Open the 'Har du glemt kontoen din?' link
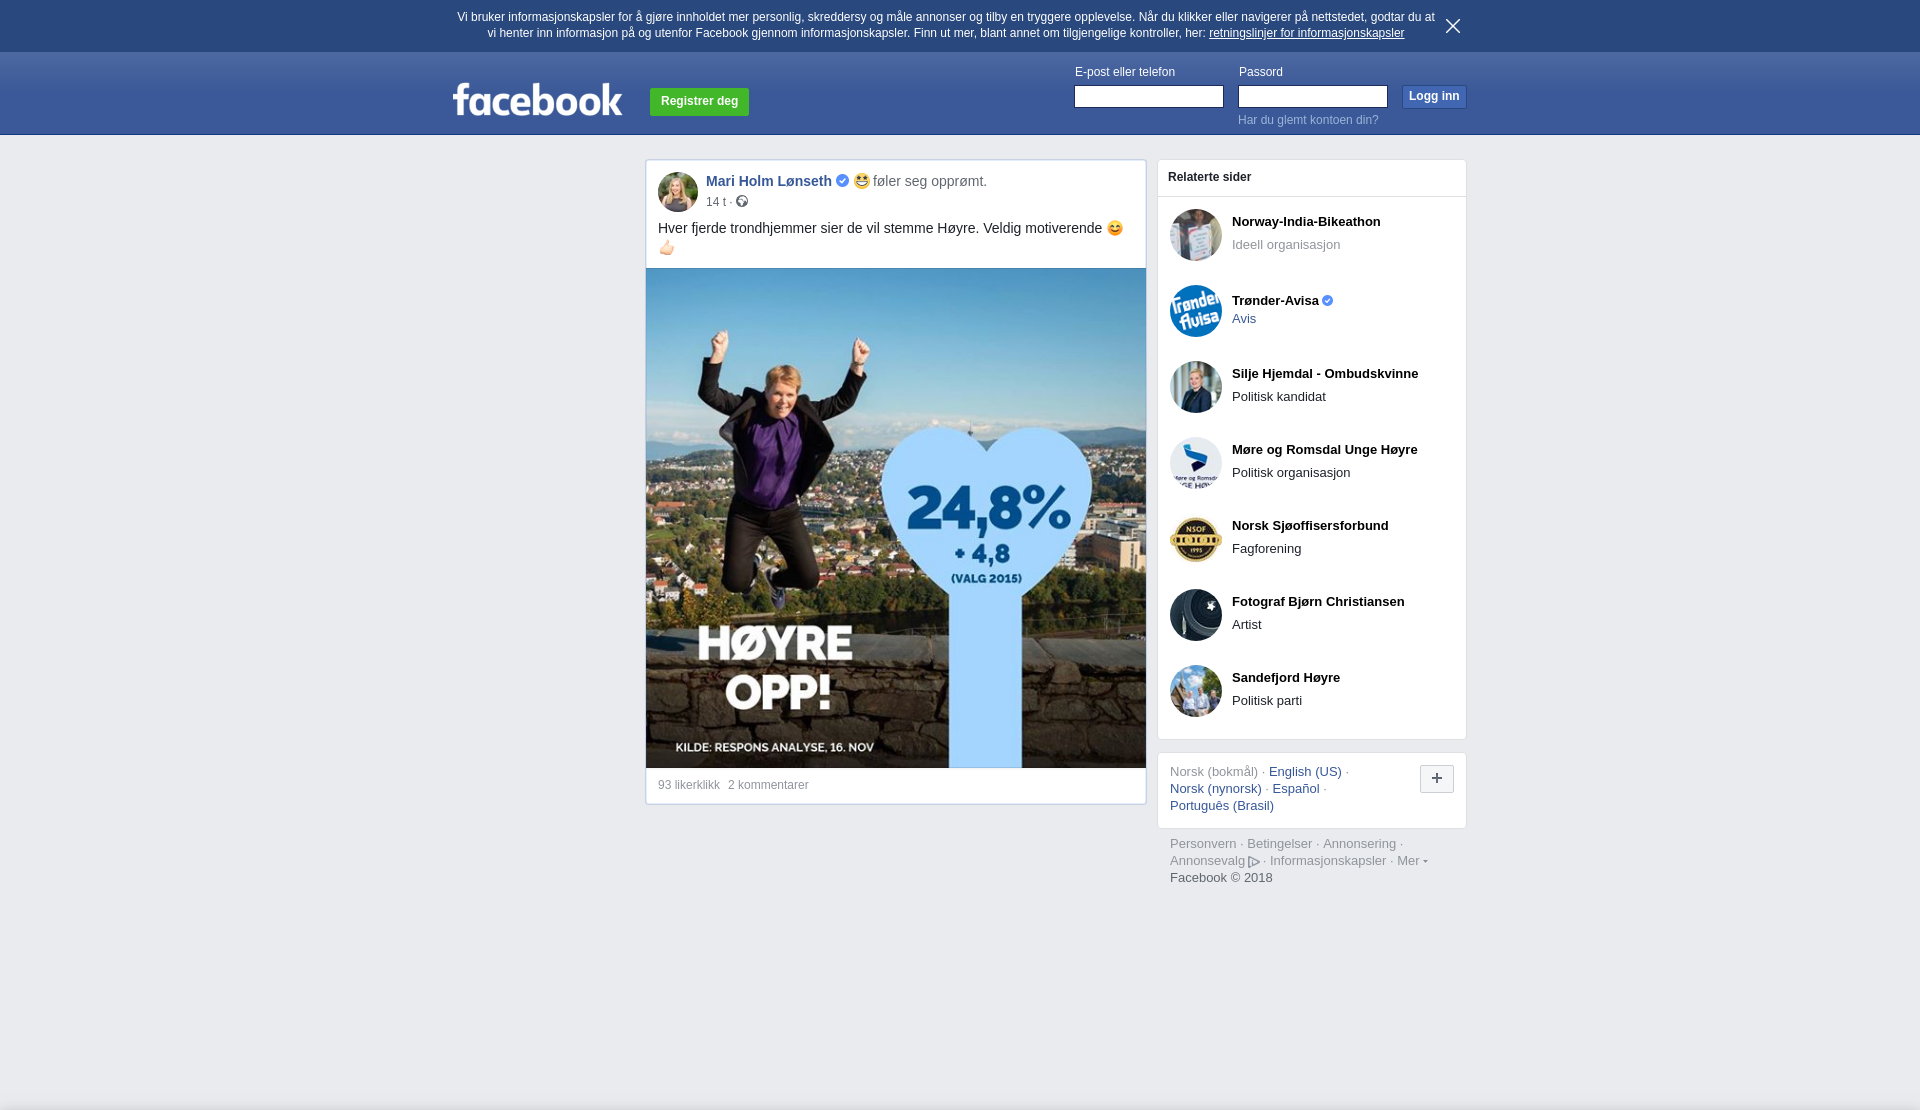 point(1308,120)
